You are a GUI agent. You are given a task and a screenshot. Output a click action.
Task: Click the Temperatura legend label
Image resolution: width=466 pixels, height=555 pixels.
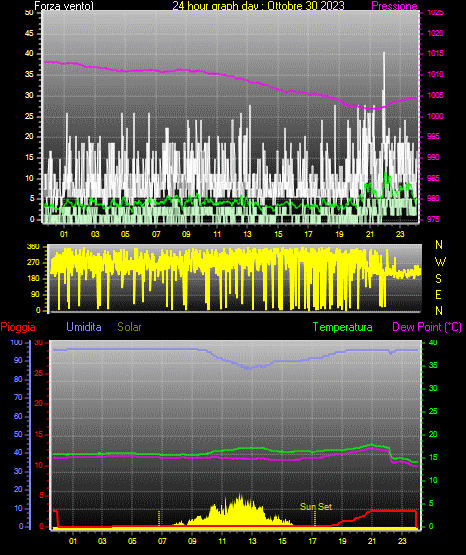(343, 327)
